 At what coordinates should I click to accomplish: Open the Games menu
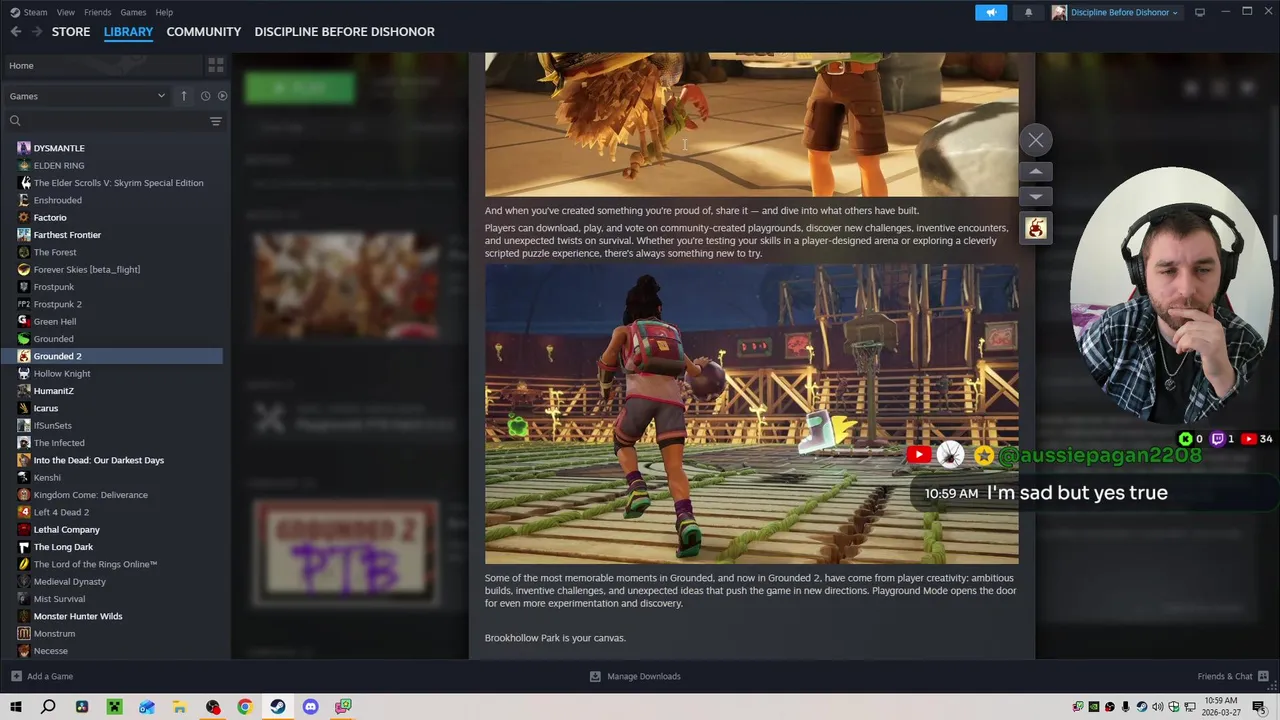[133, 12]
